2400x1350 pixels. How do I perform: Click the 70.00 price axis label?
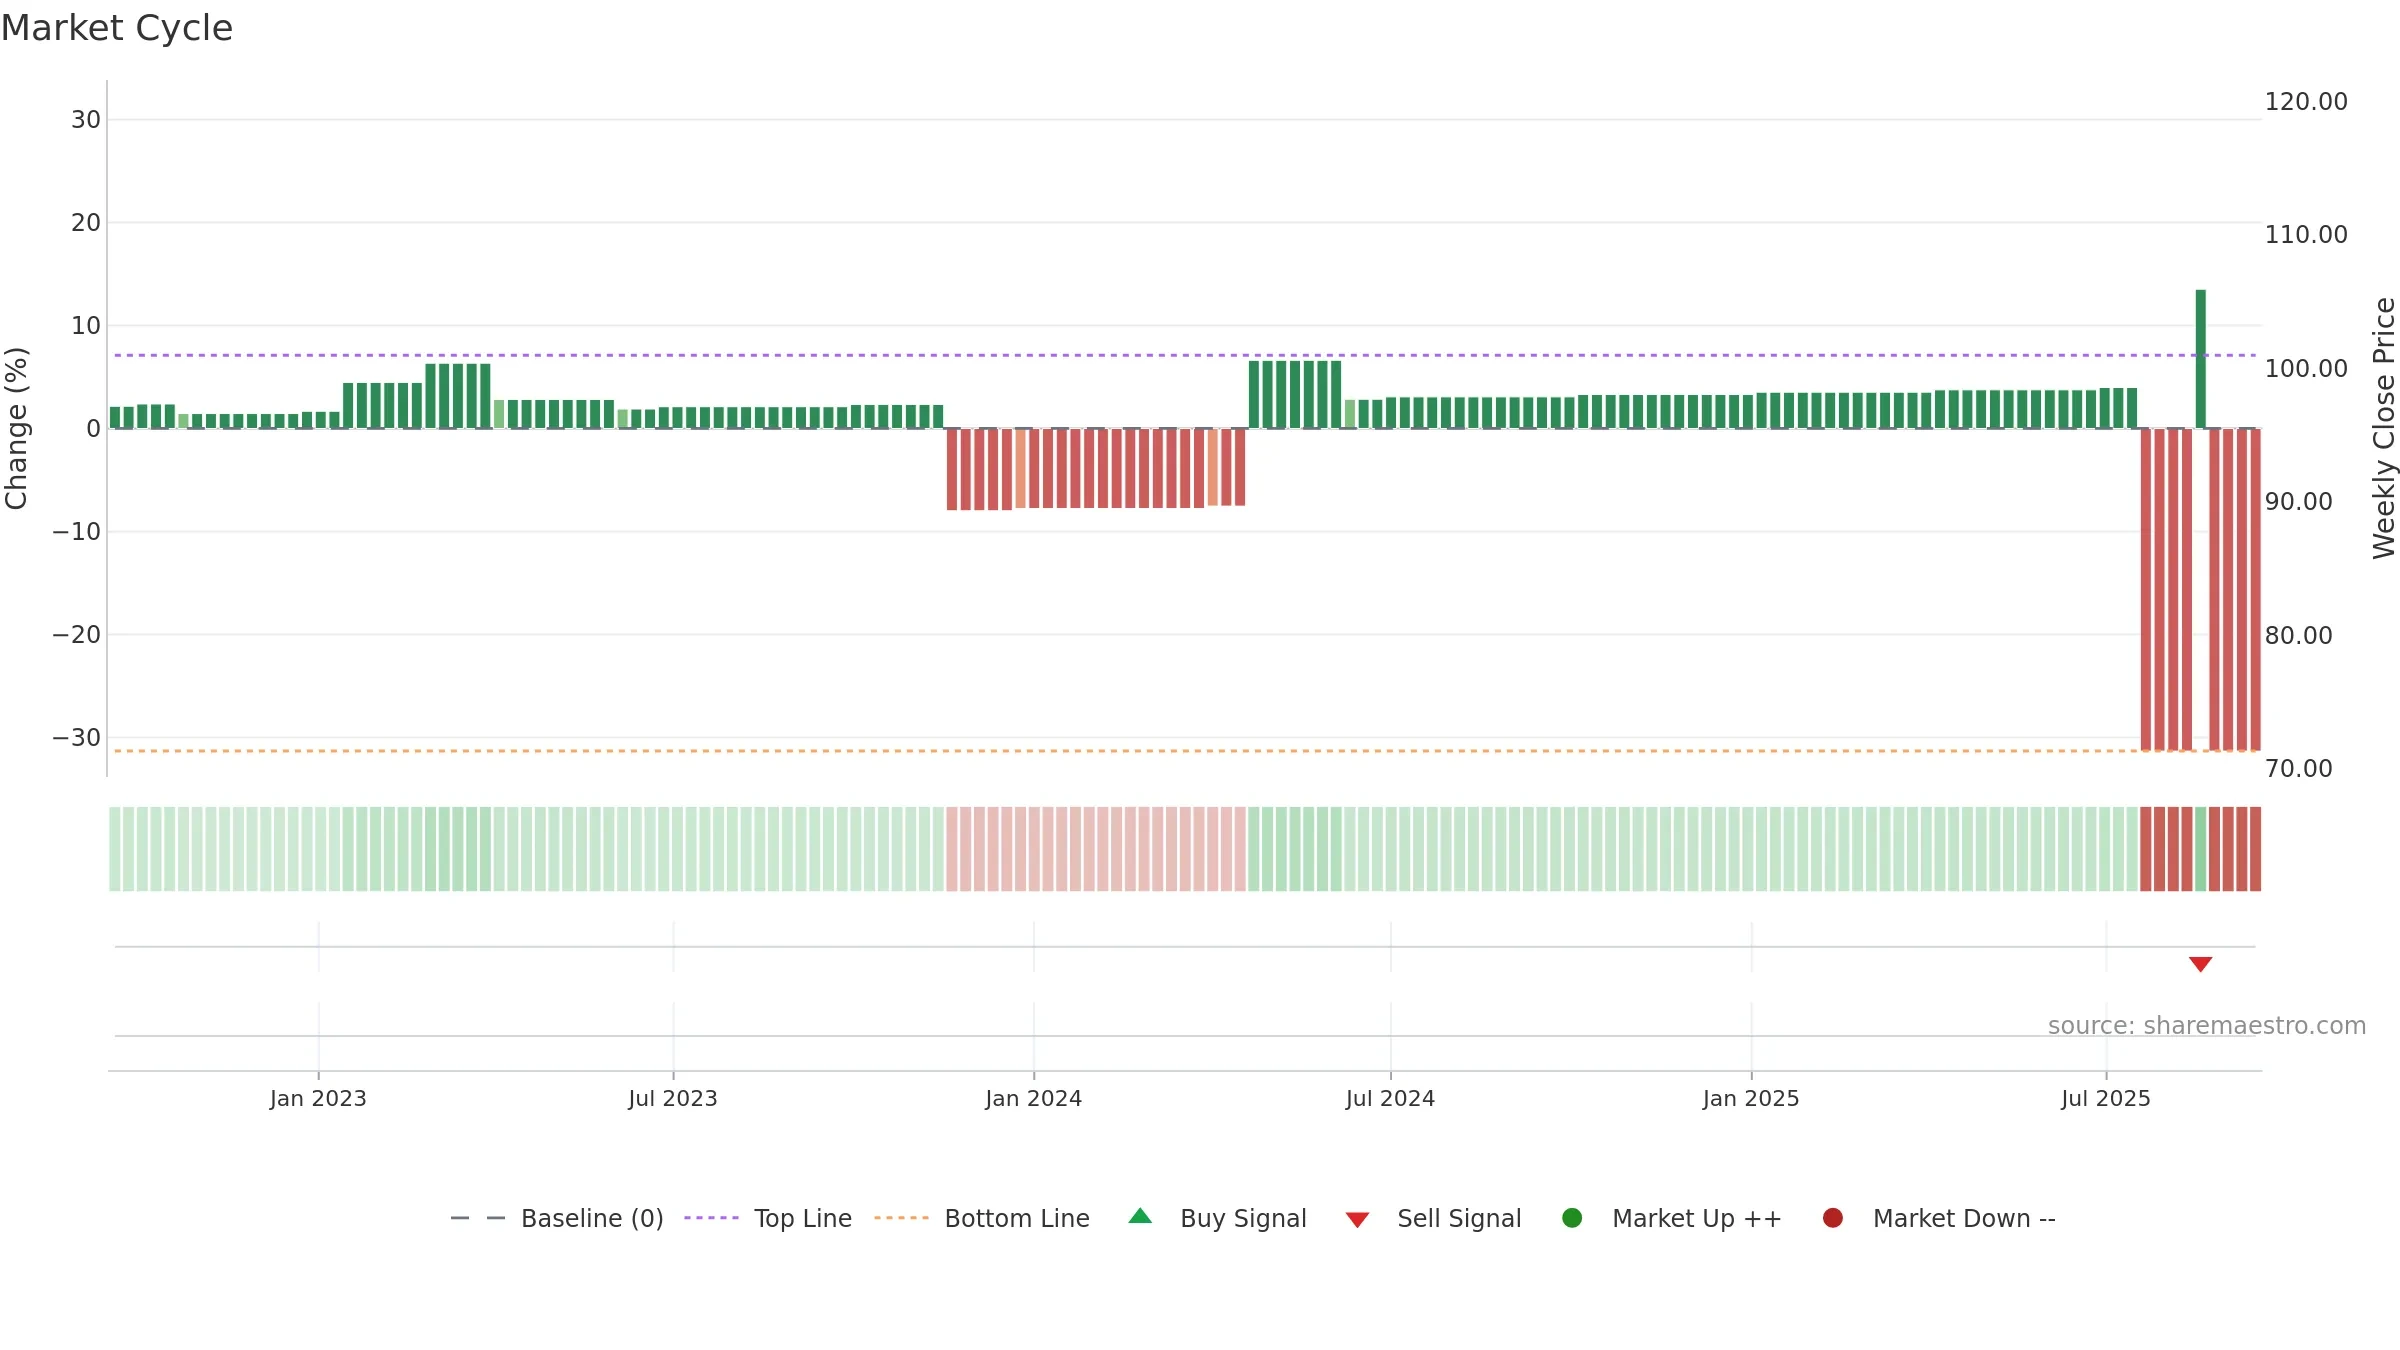[2299, 769]
